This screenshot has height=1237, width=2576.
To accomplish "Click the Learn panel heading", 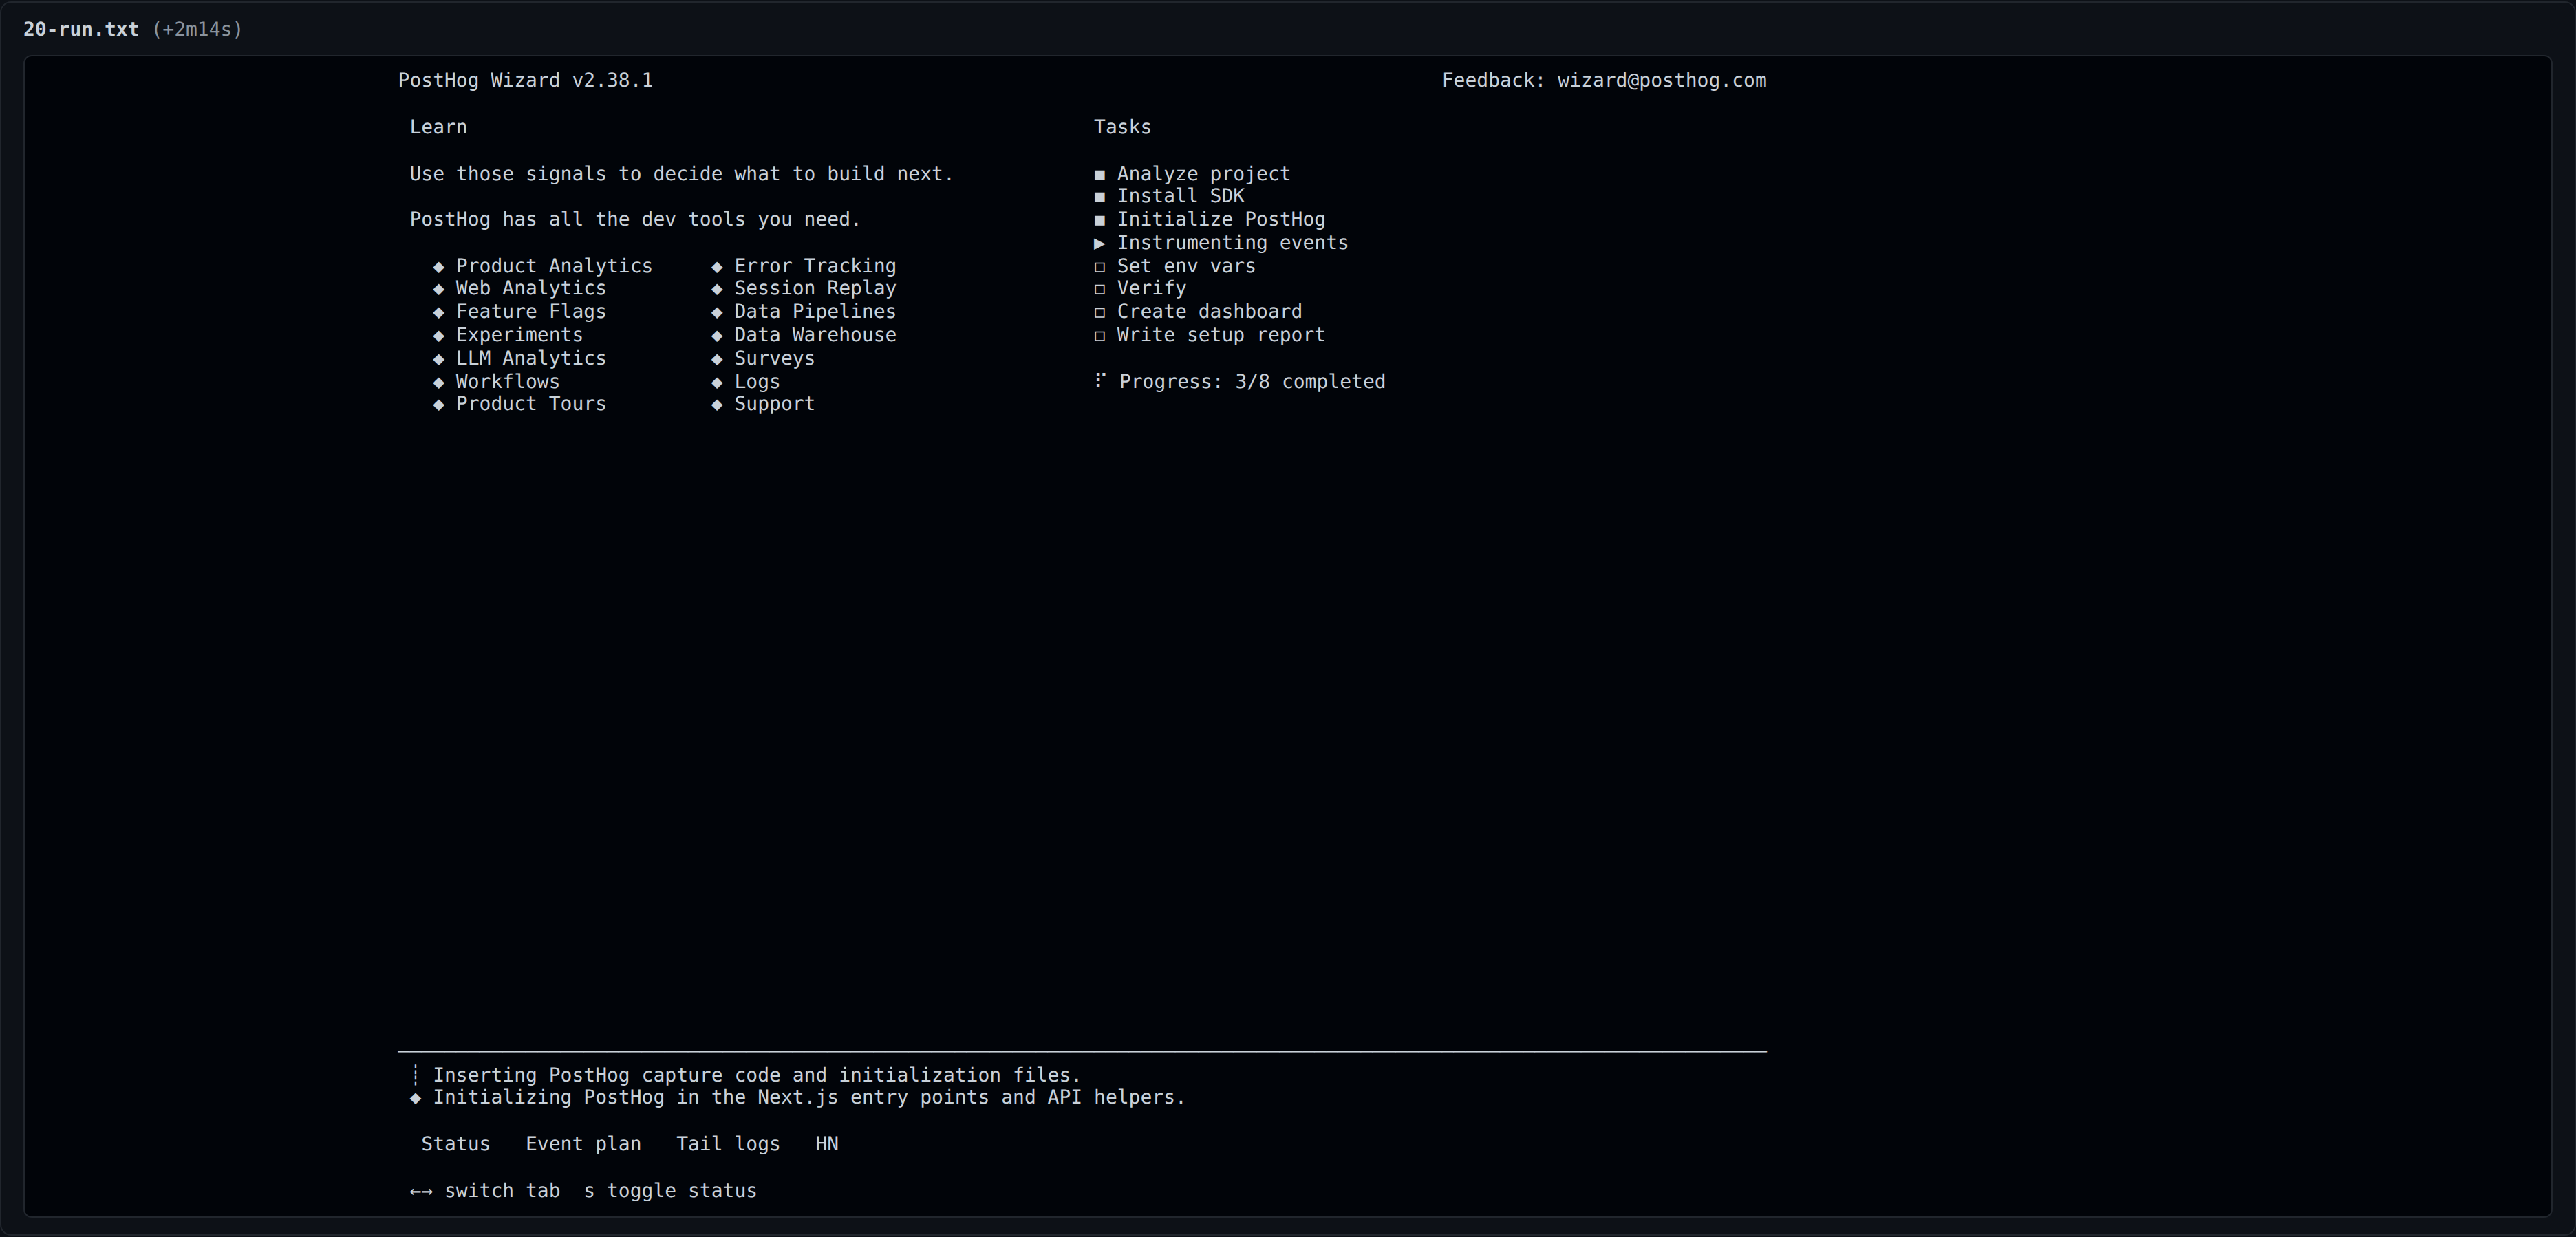I will point(438,127).
